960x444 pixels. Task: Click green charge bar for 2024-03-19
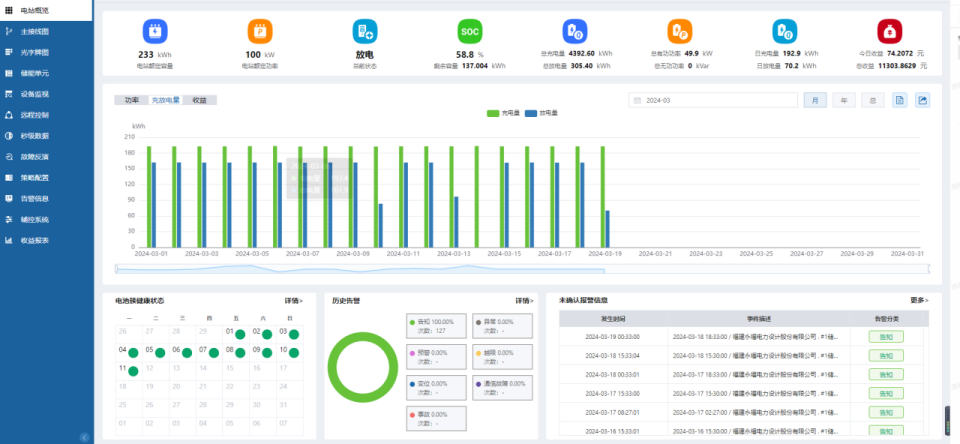pyautogui.click(x=603, y=197)
